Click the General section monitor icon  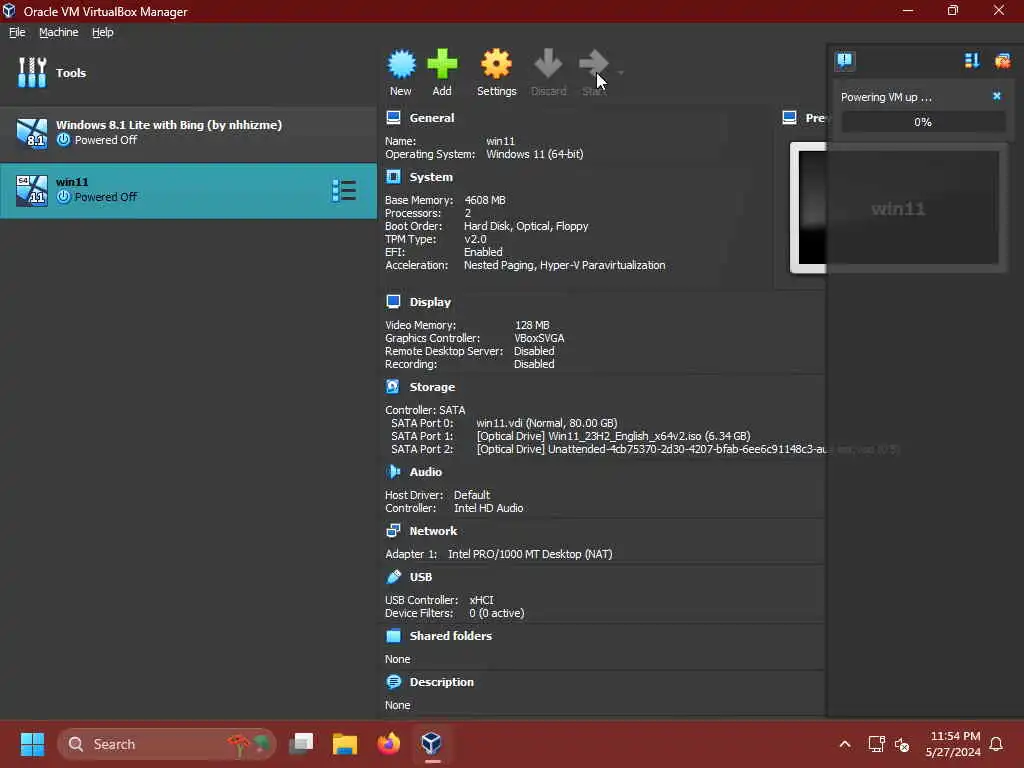click(393, 118)
